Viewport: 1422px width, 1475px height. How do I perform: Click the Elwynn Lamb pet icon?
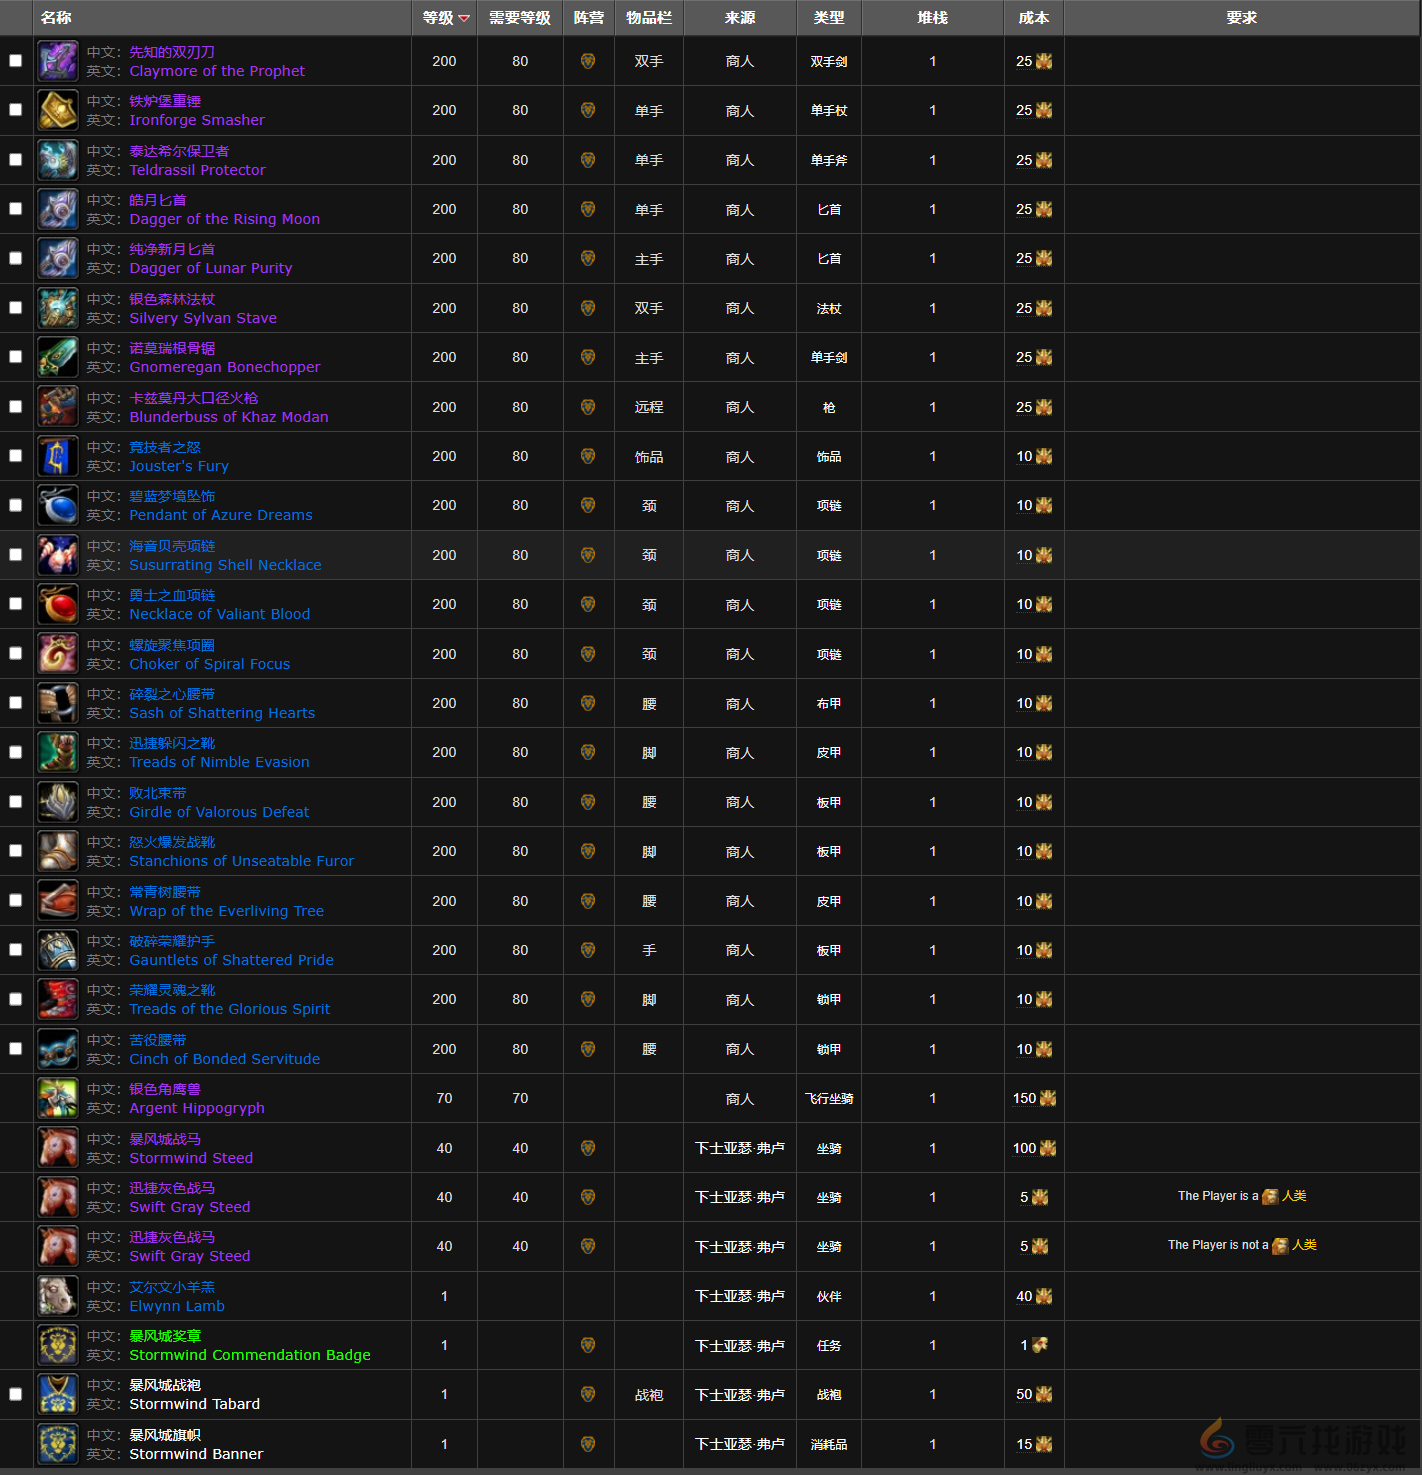(x=58, y=1296)
